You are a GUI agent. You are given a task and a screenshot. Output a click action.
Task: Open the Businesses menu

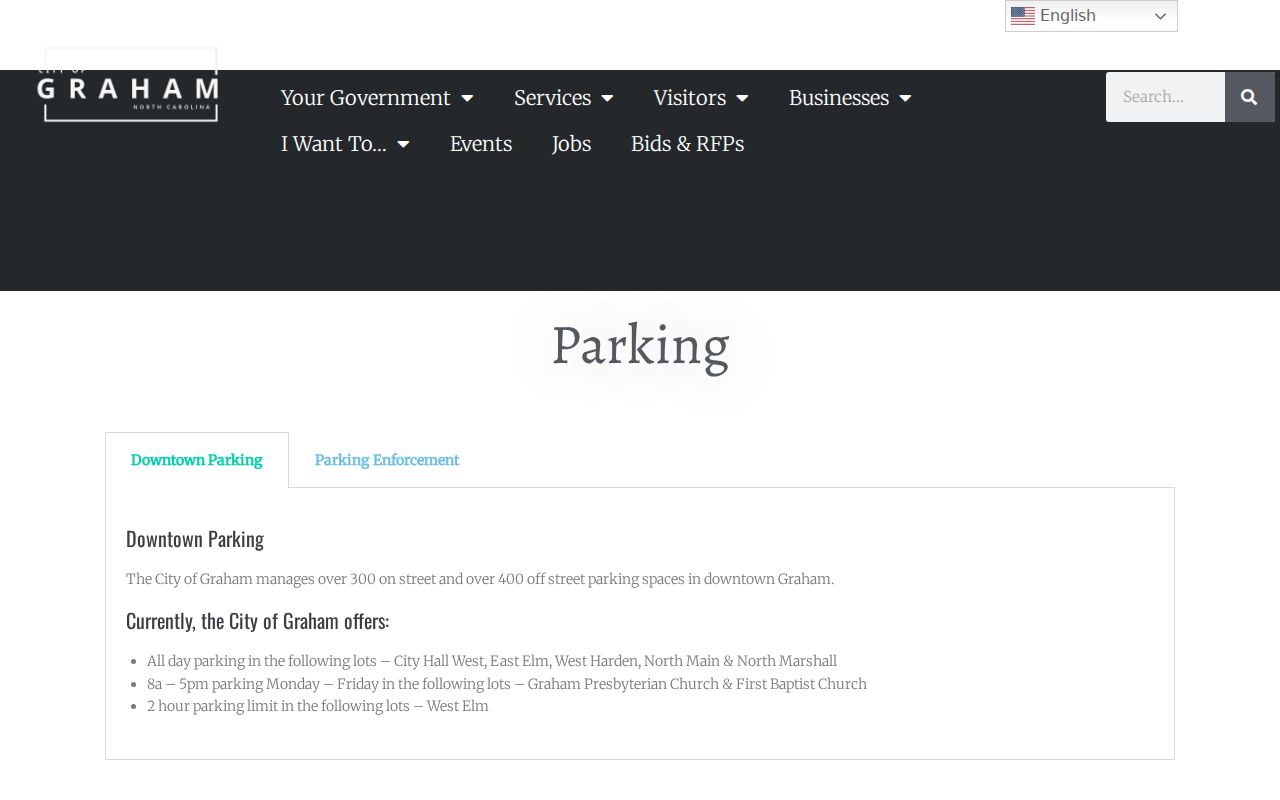click(x=838, y=98)
